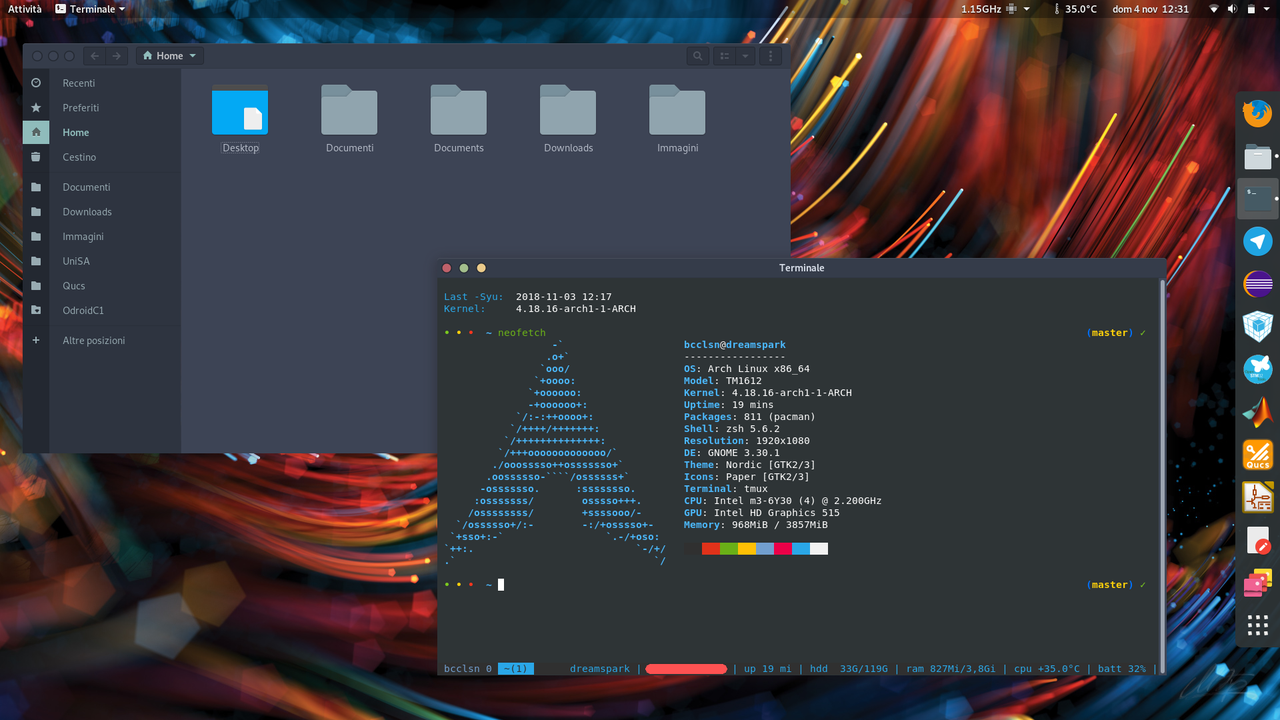Select the Terminal icon in the dock
Screen dimensions: 1280x720
pyautogui.click(x=1257, y=199)
